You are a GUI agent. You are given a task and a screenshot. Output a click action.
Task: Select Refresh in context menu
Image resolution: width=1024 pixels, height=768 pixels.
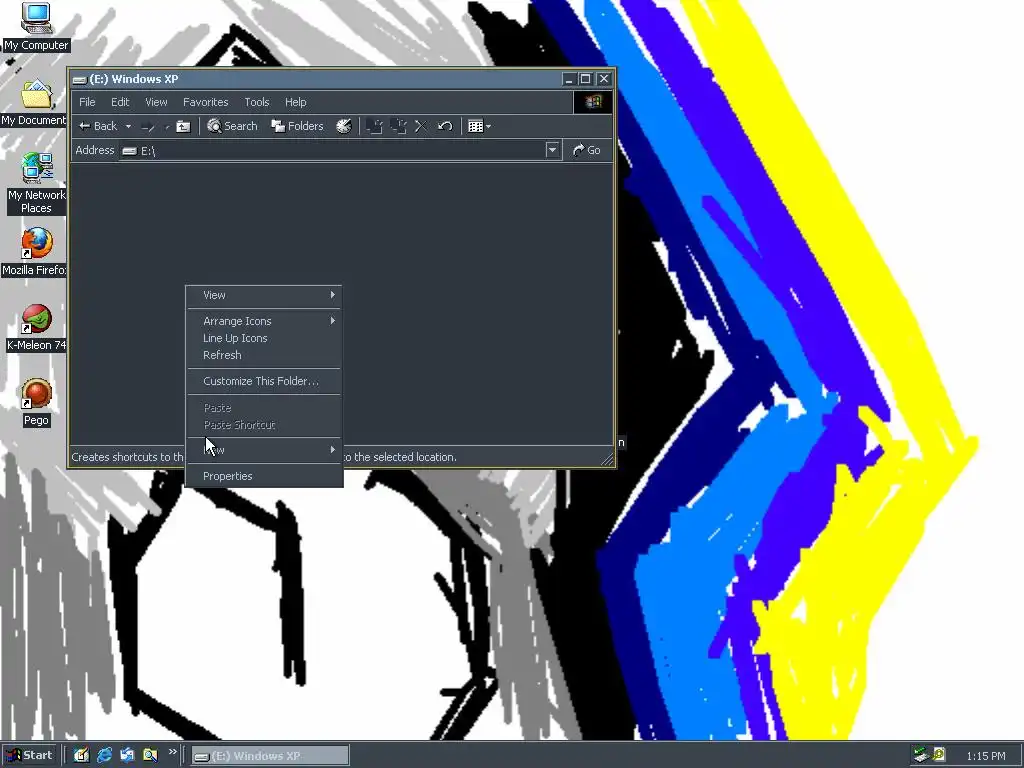pos(264,355)
